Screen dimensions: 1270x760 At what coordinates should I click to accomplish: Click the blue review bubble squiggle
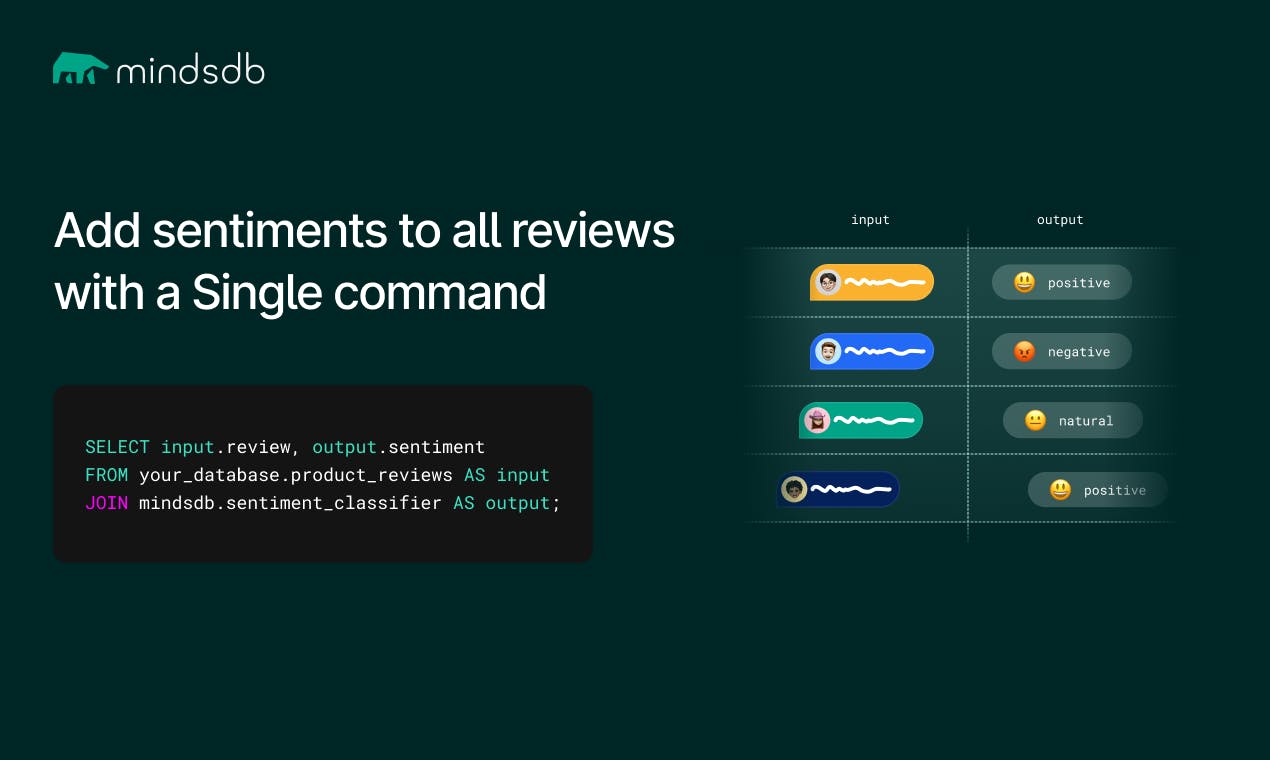pos(884,352)
